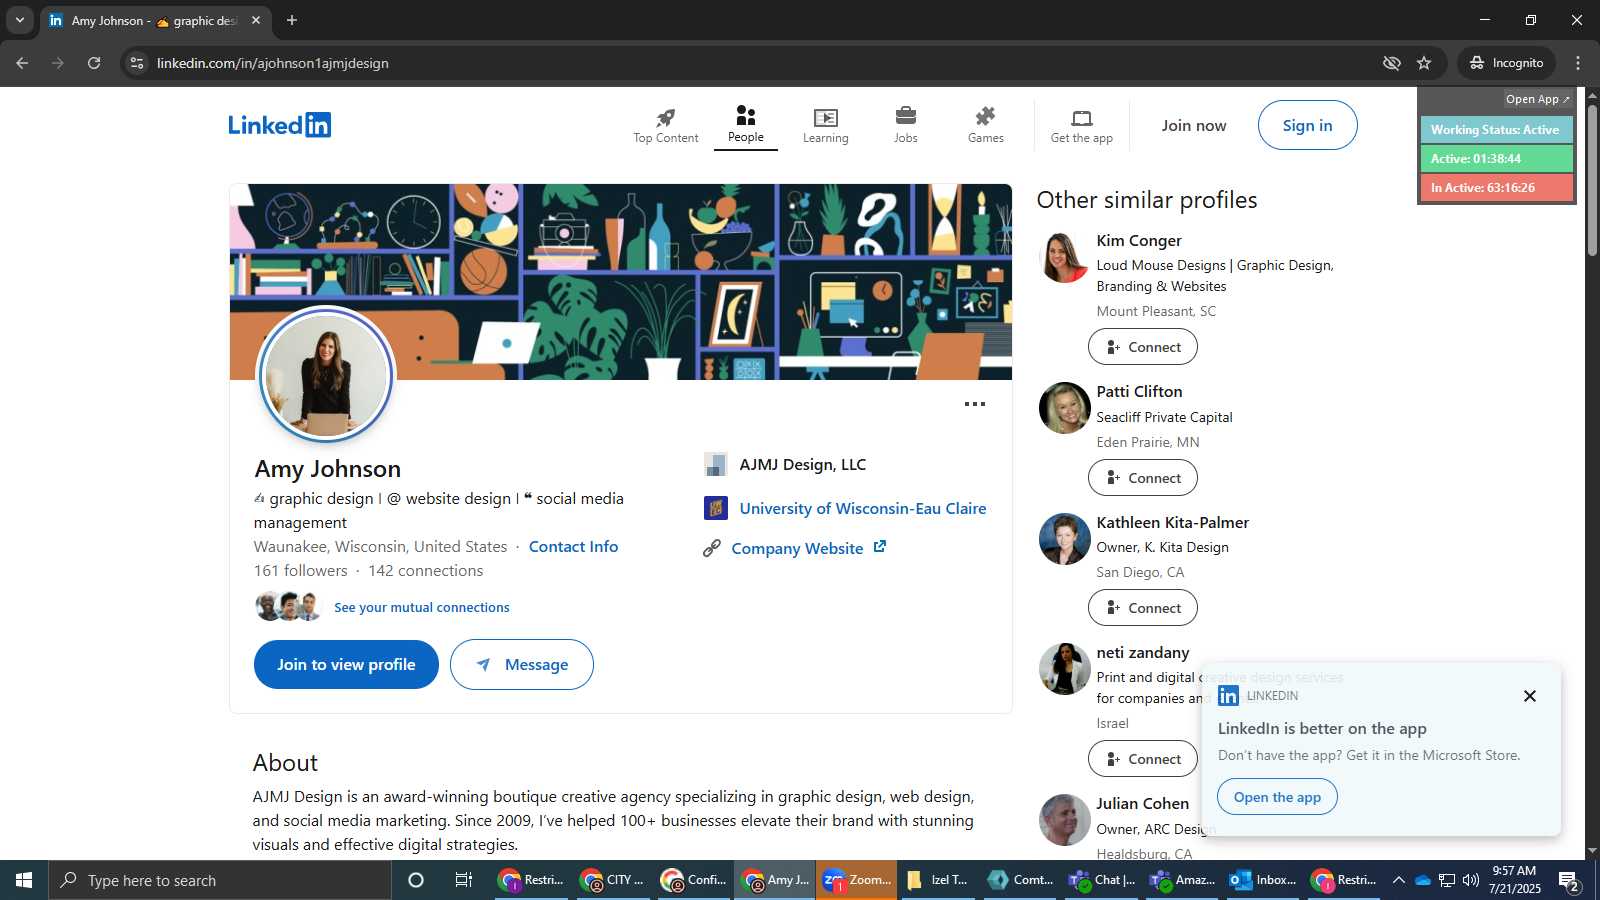Switch to the Zoom taskbar app
The image size is (1600, 900).
coord(856,880)
